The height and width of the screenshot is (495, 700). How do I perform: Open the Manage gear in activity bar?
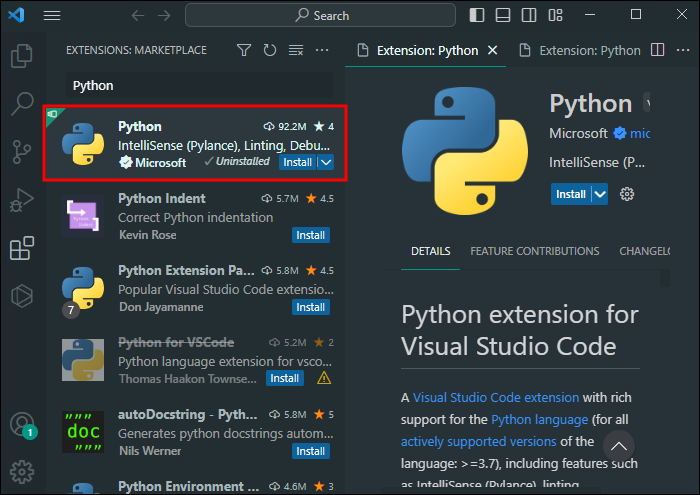point(22,470)
